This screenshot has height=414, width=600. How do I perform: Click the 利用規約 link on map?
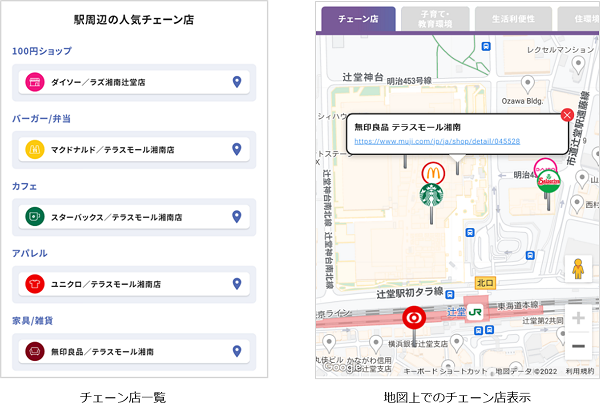click(x=580, y=371)
